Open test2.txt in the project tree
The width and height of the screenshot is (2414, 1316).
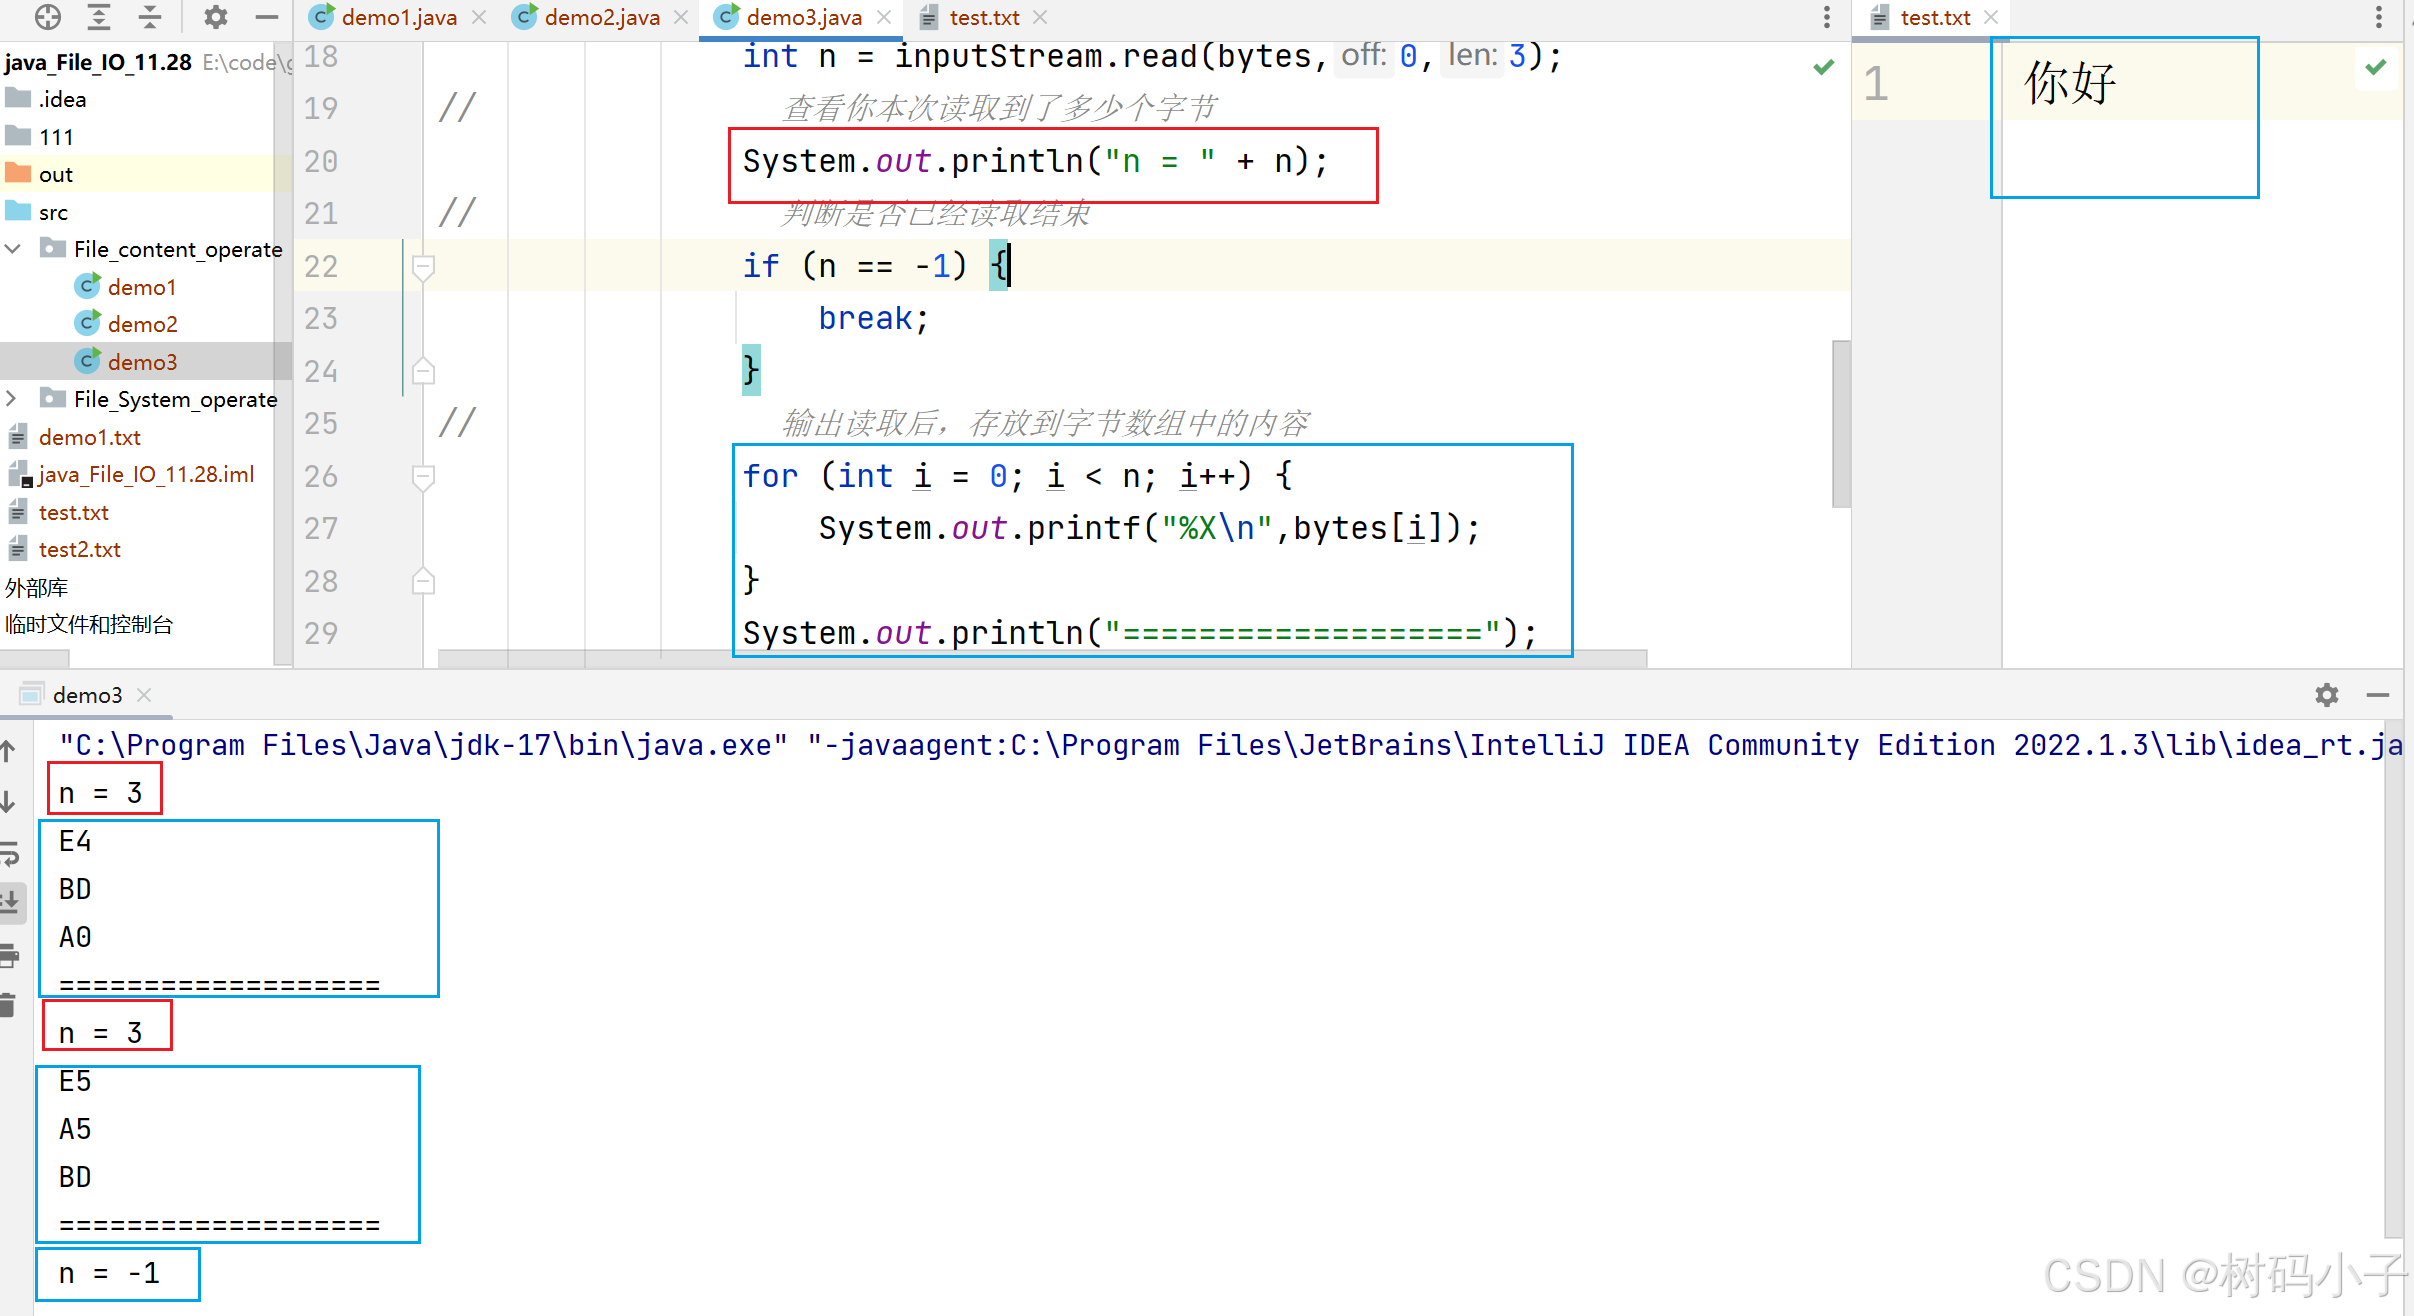tap(79, 549)
